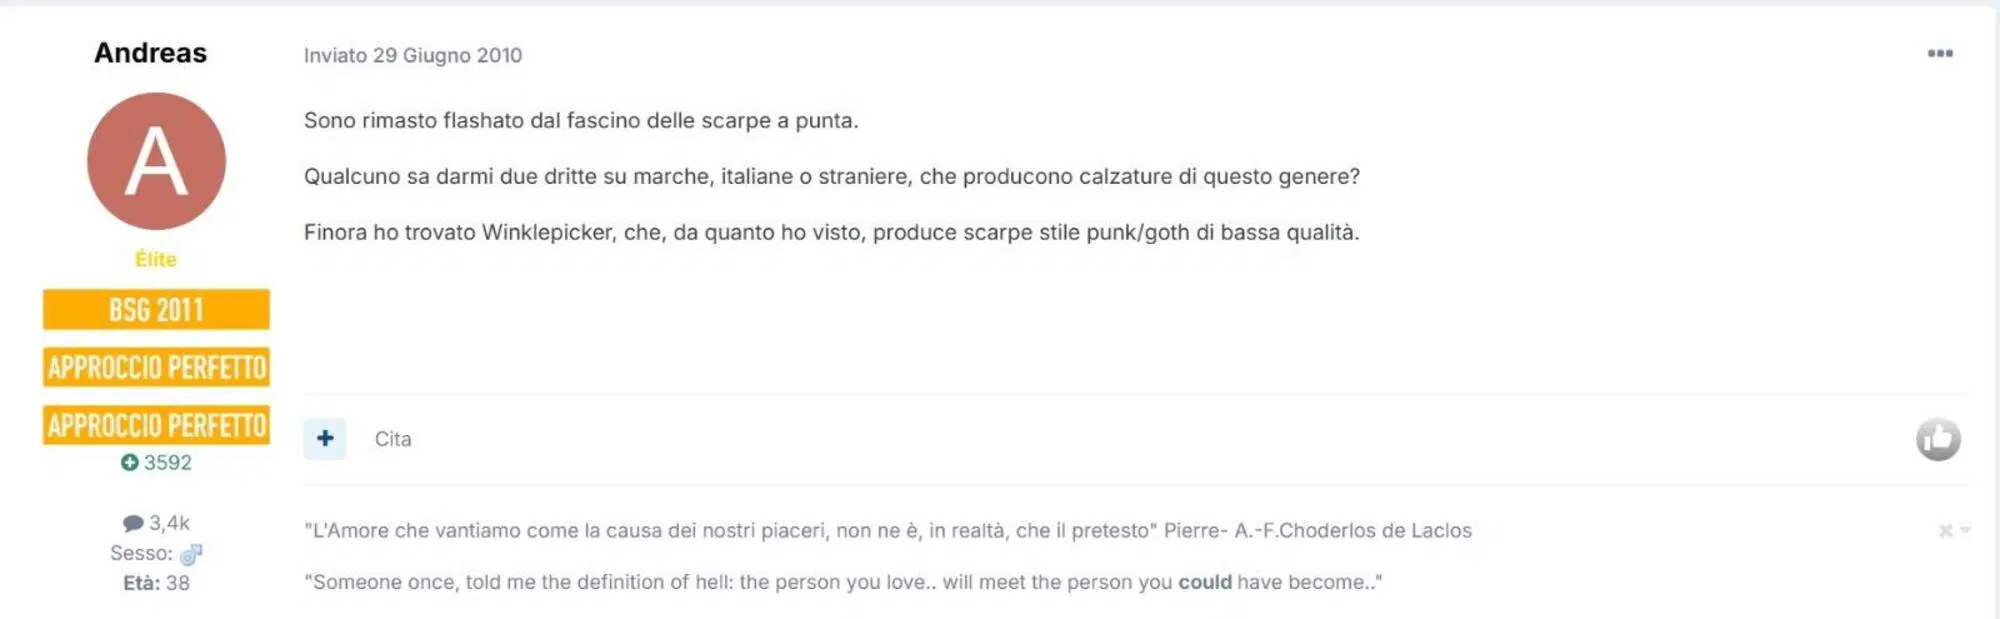This screenshot has width=2000, height=619.
Task: Click the BSG 2011 orange badge
Action: click(156, 309)
